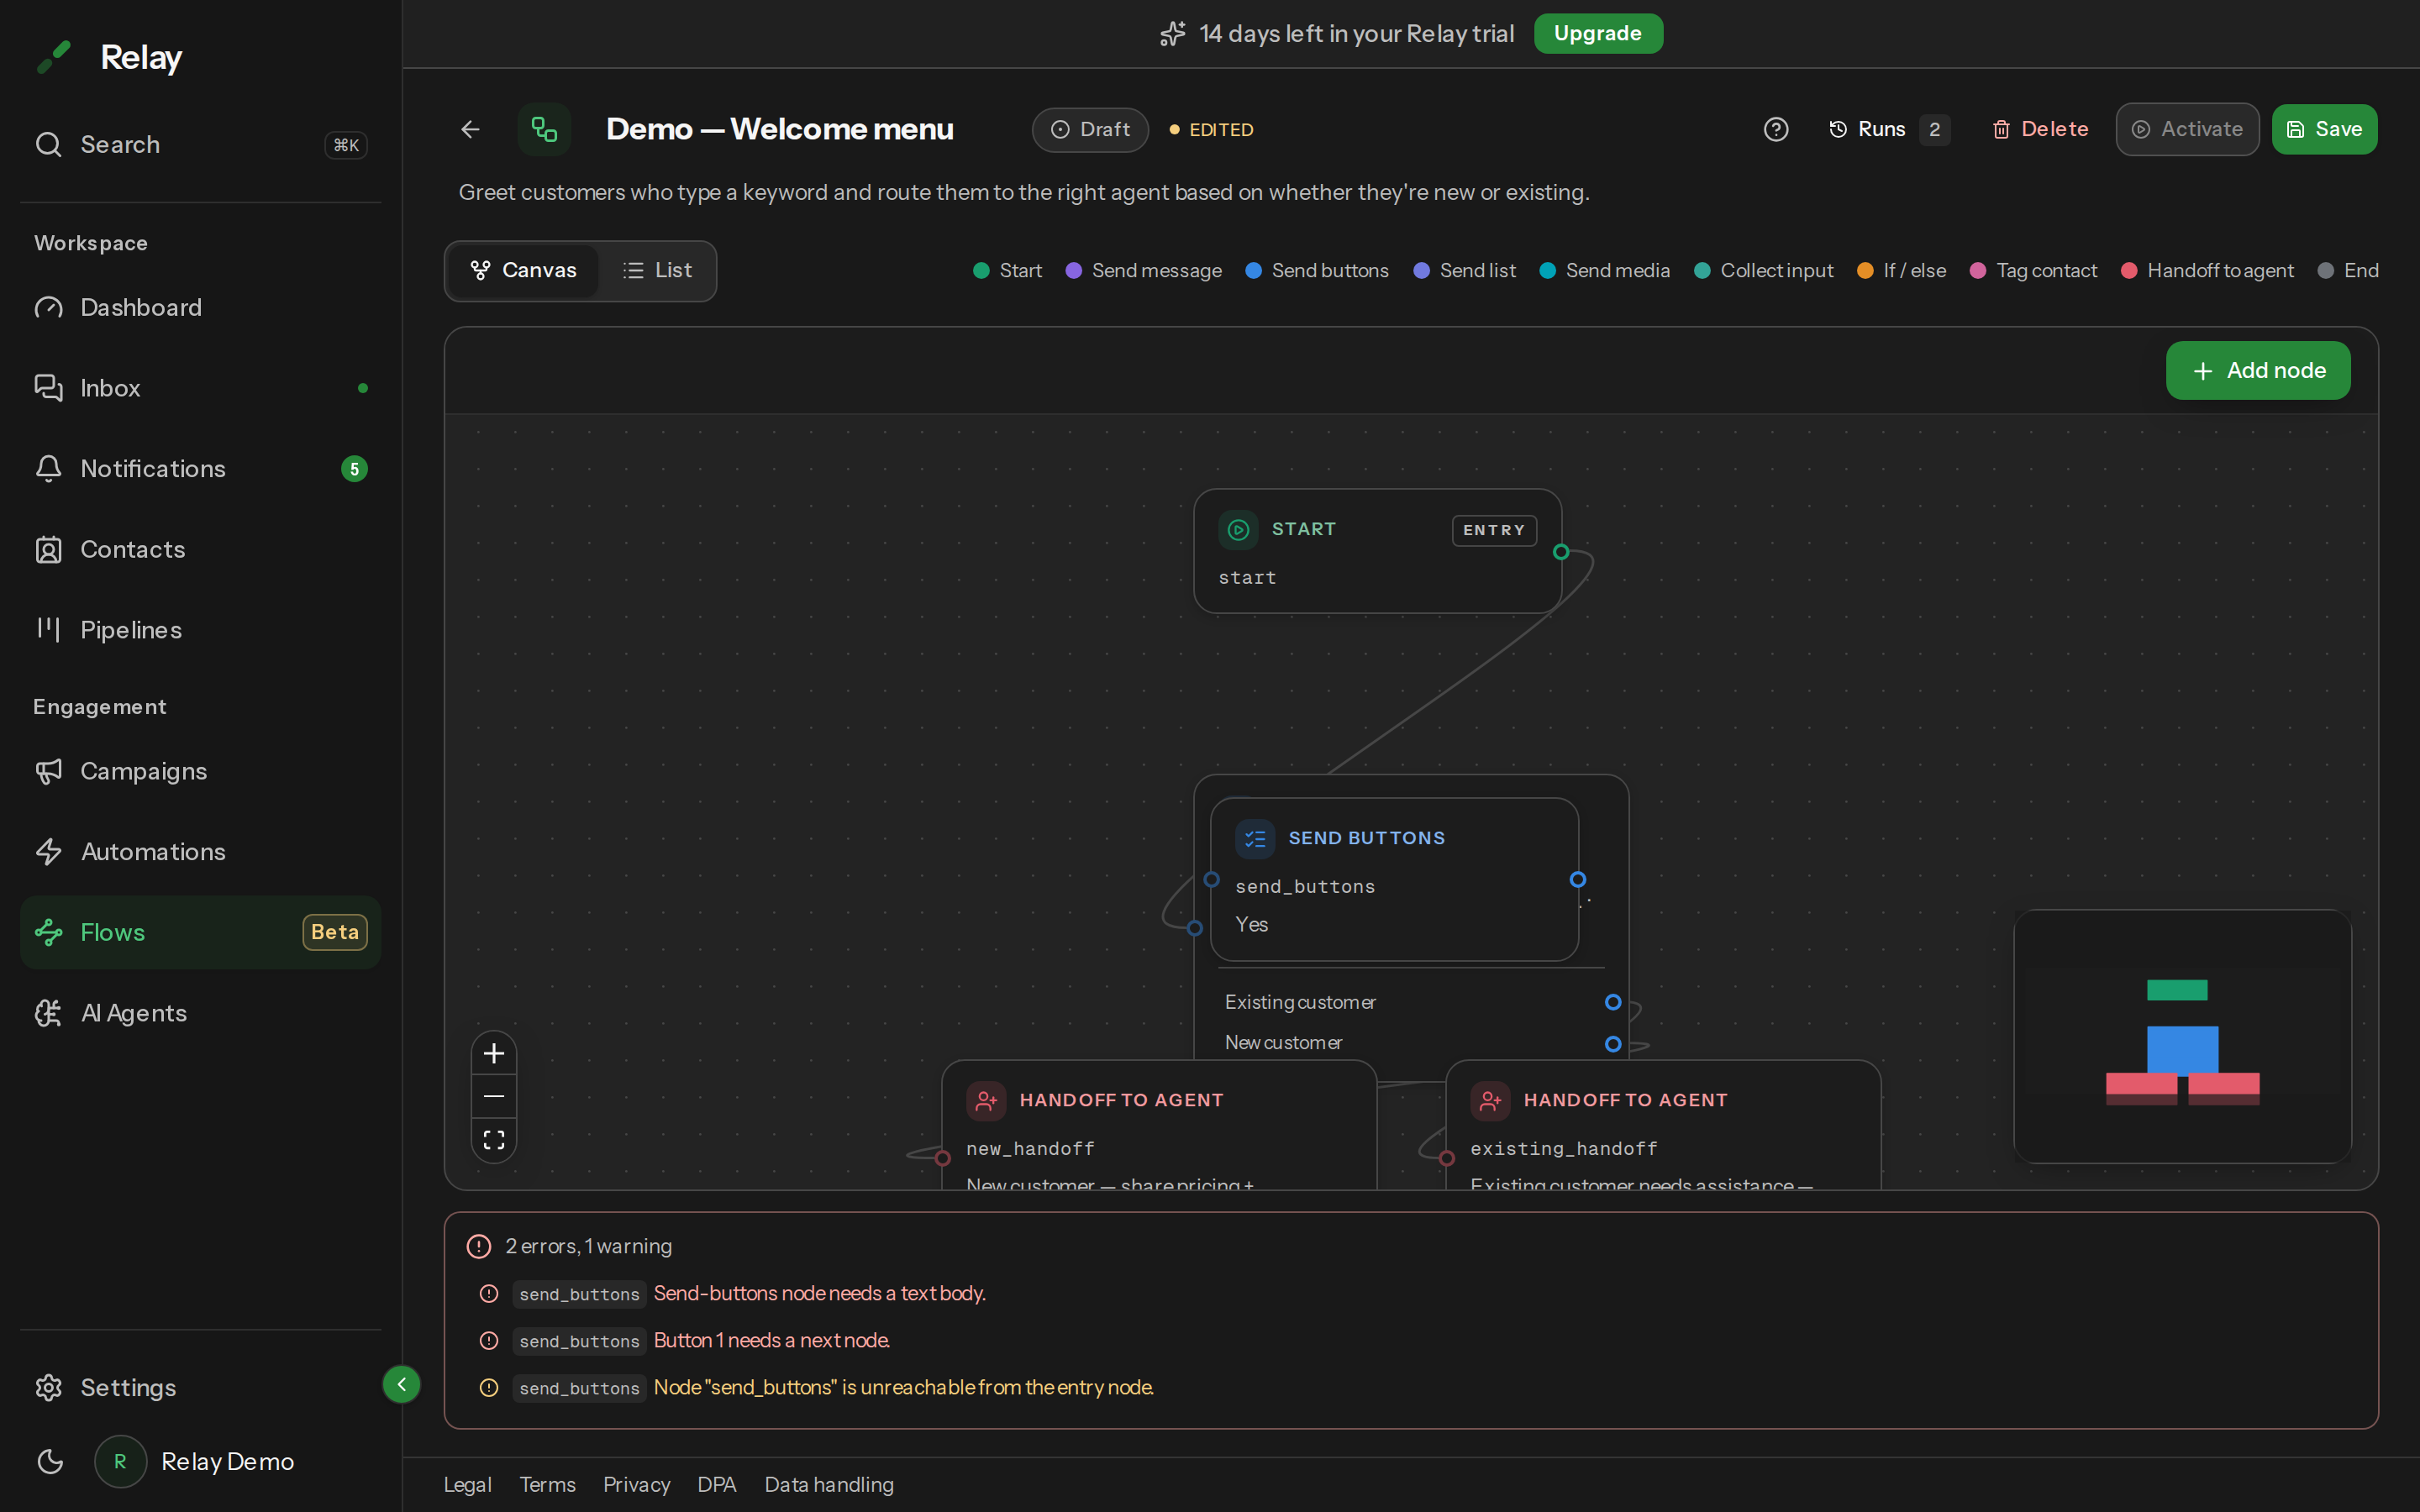Click the Beta badge on Flows
The width and height of the screenshot is (2420, 1512).
pos(335,932)
